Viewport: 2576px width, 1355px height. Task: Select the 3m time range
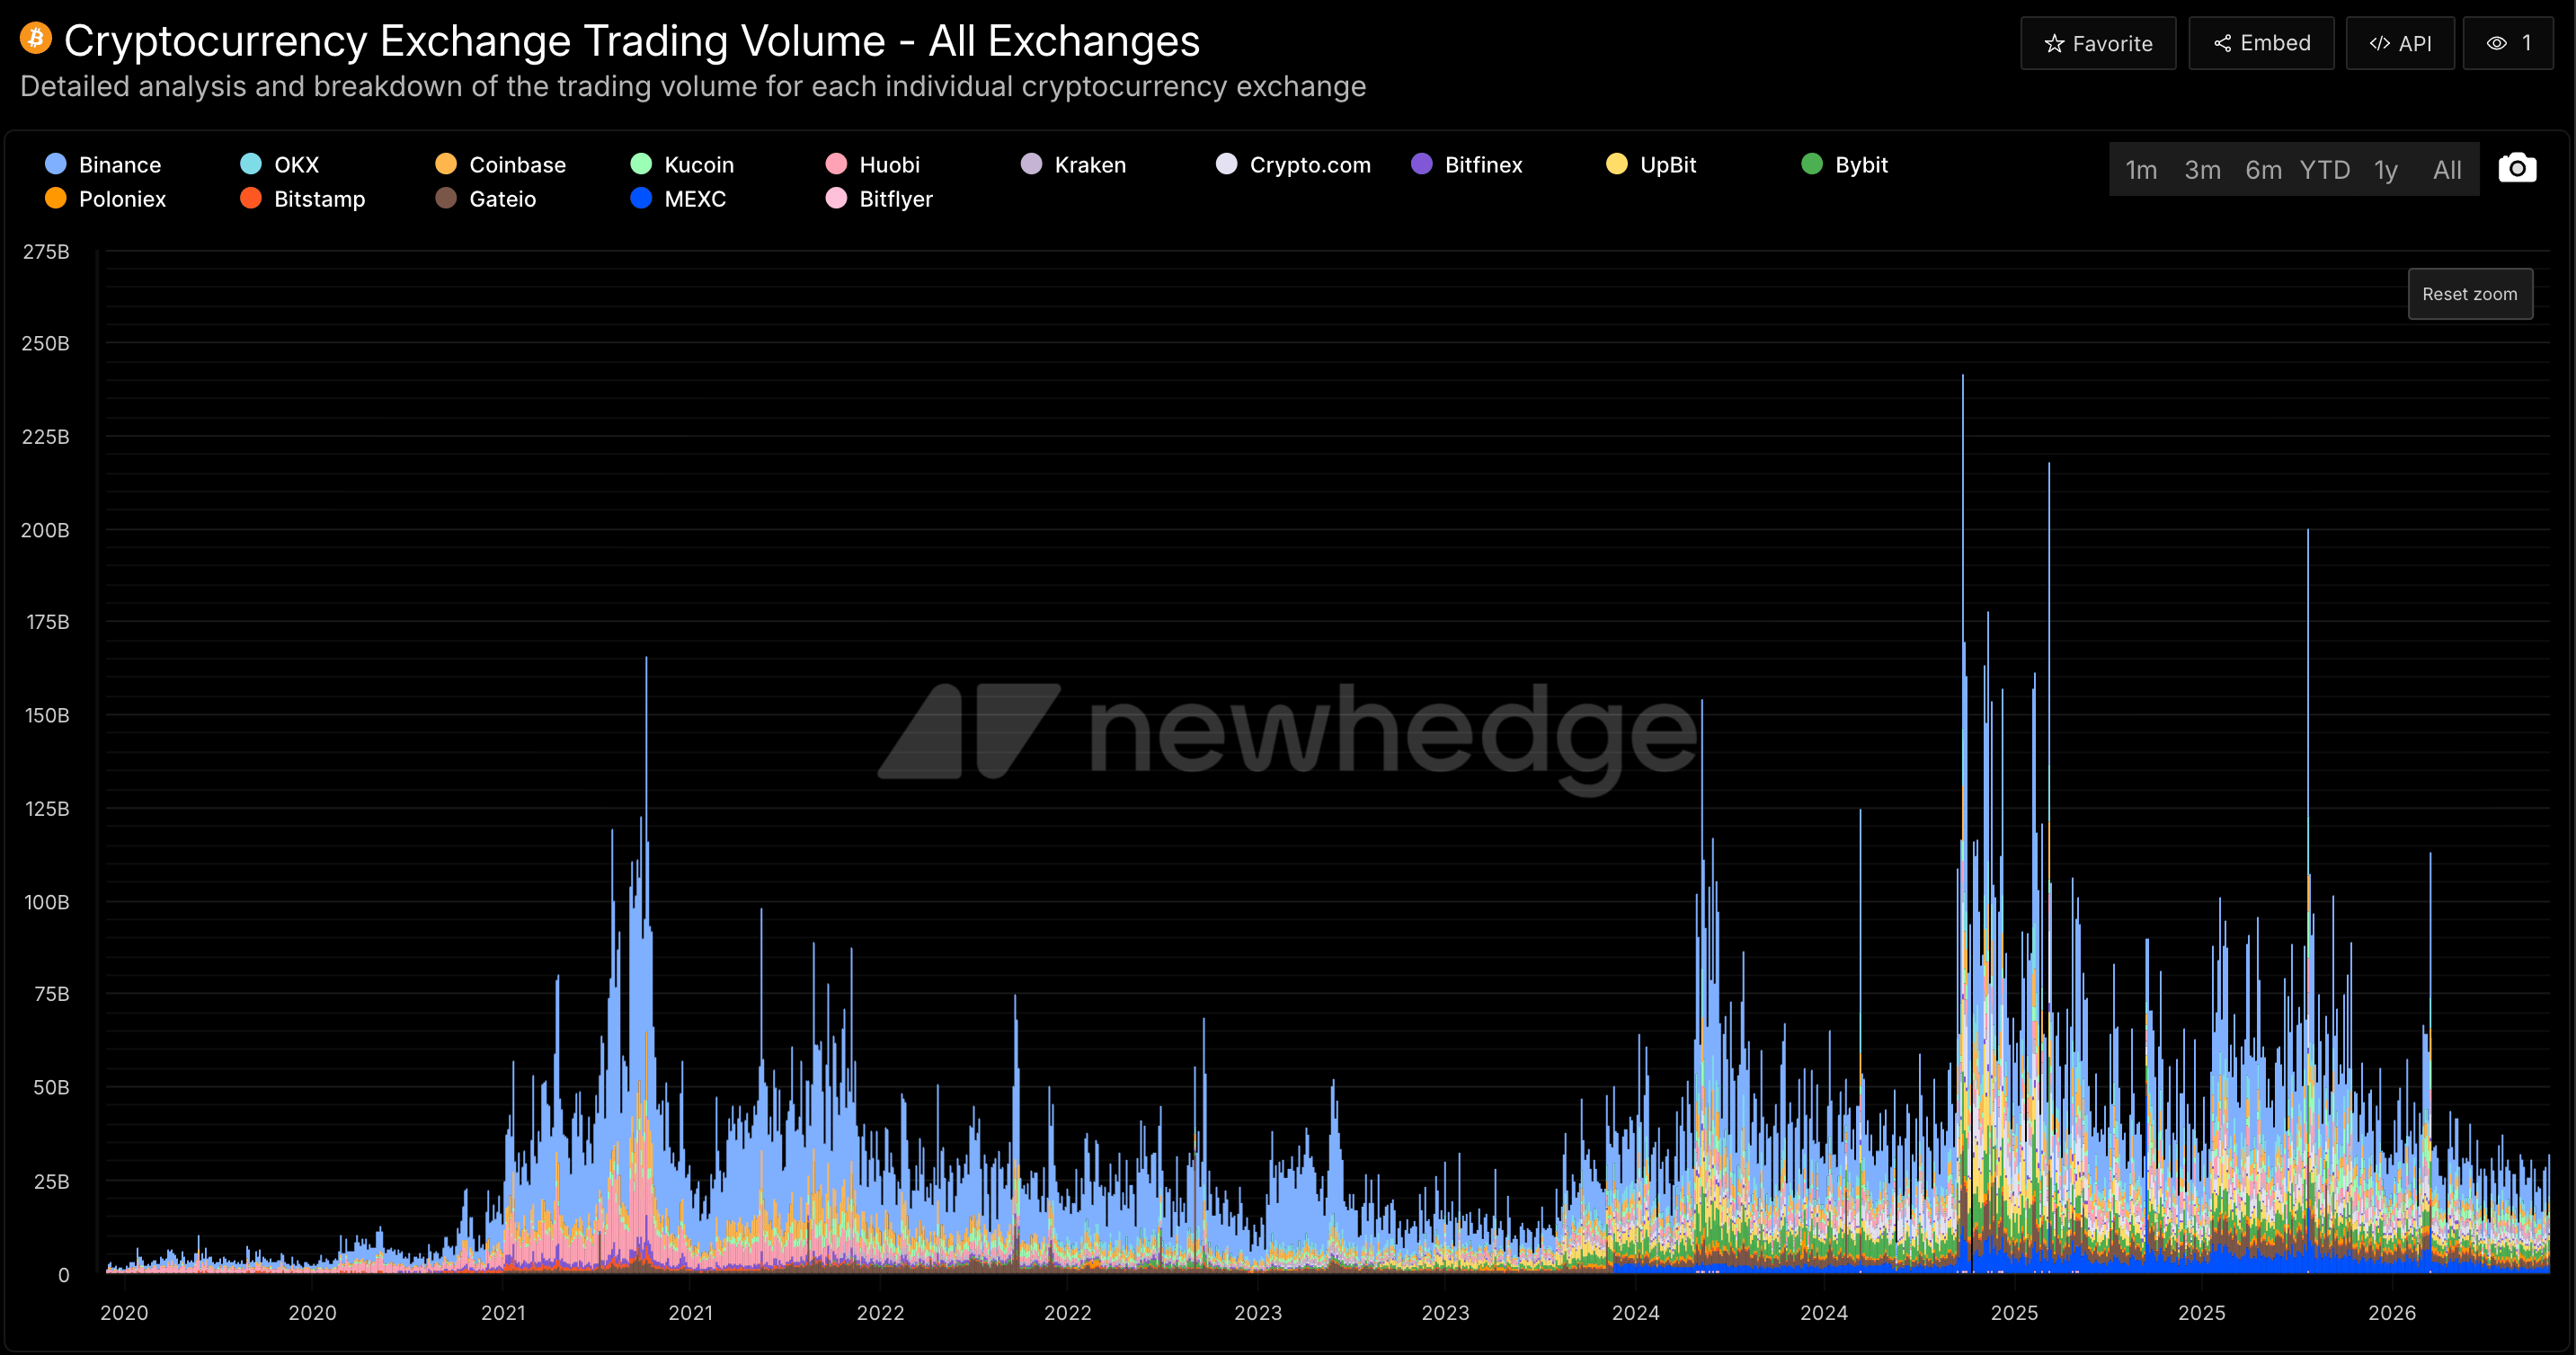[2202, 170]
